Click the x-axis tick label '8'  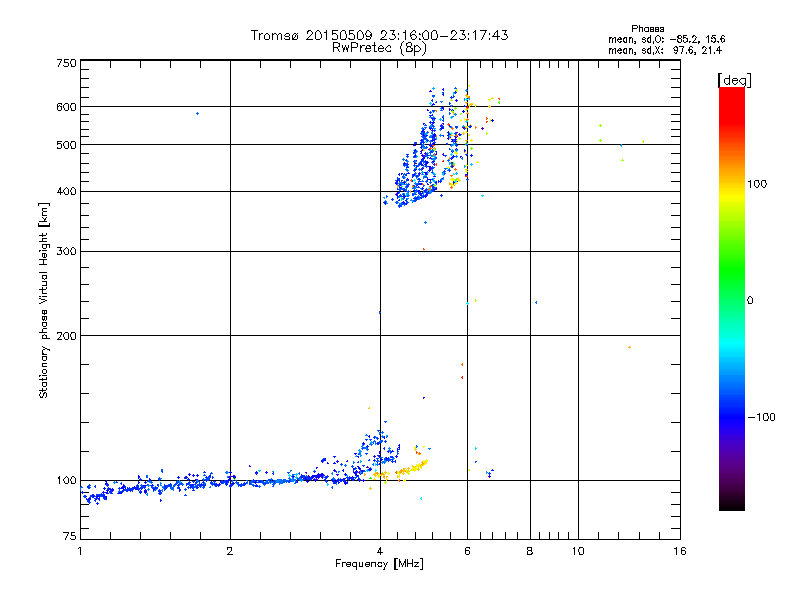click(530, 551)
